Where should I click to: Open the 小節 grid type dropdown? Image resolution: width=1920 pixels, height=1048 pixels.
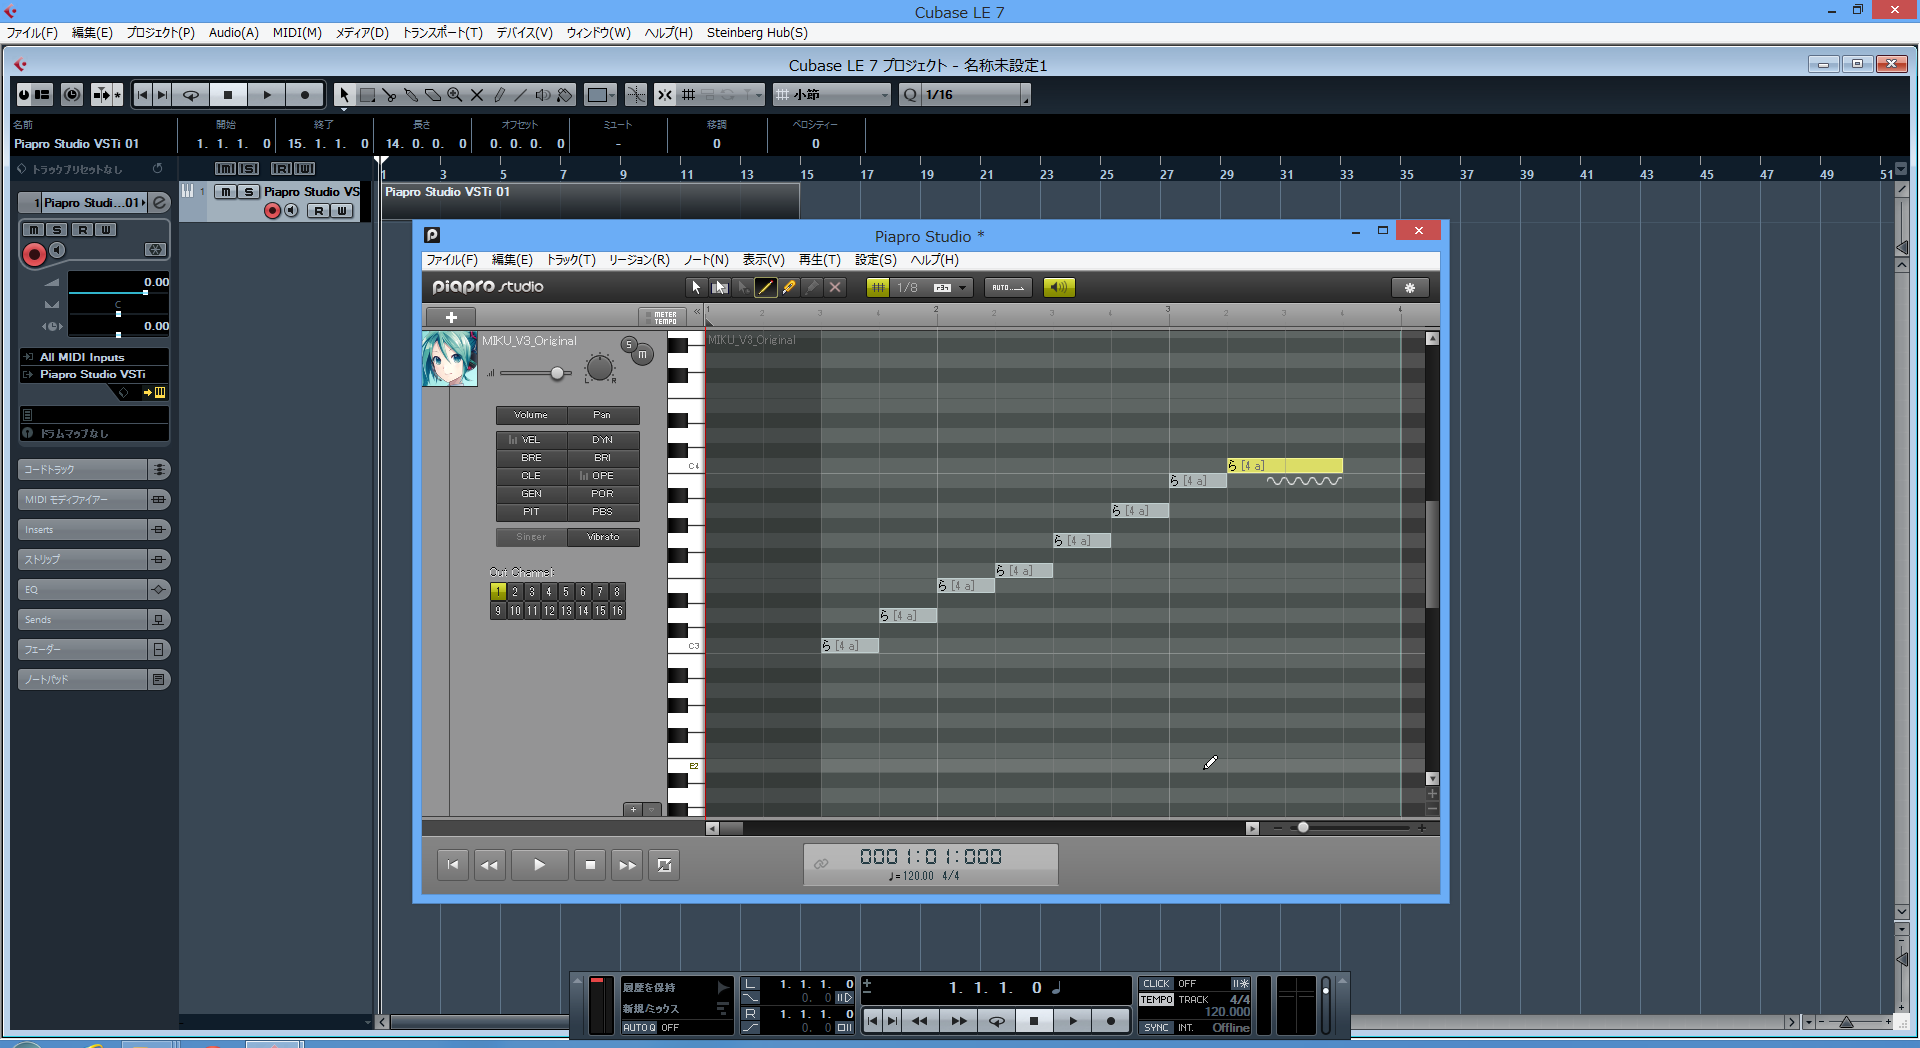(x=832, y=95)
